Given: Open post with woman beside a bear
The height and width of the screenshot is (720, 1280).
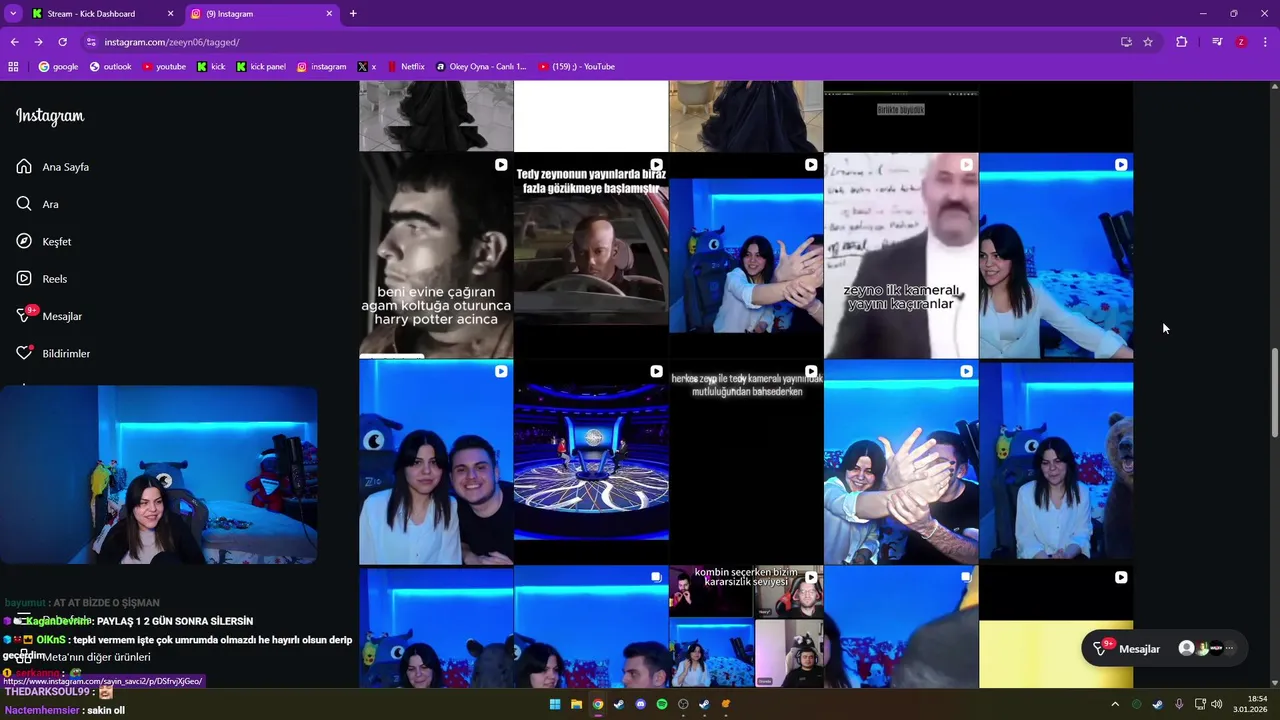Looking at the screenshot, I should 1056,462.
